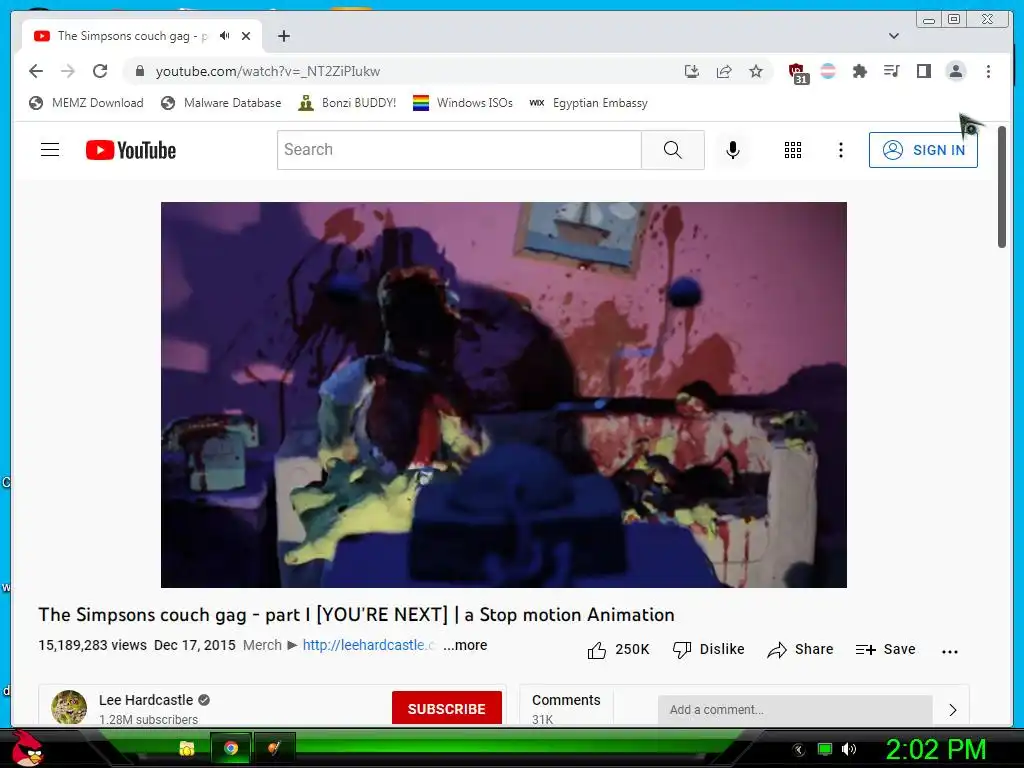Open the Malware Database bookmark
The width and height of the screenshot is (1024, 768).
[221, 103]
